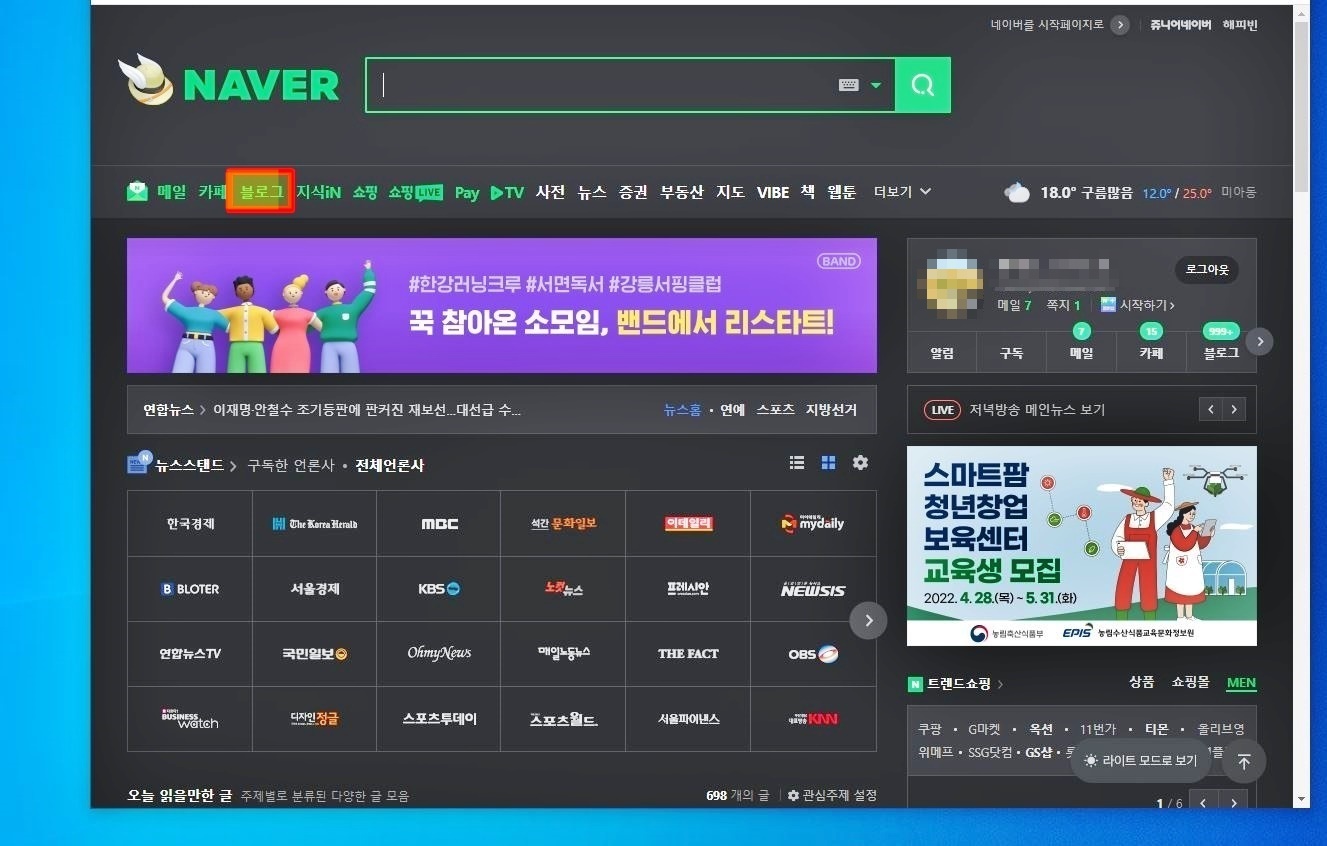1327x846 pixels.
Task: Click the green search magnifier button
Action: [x=922, y=85]
